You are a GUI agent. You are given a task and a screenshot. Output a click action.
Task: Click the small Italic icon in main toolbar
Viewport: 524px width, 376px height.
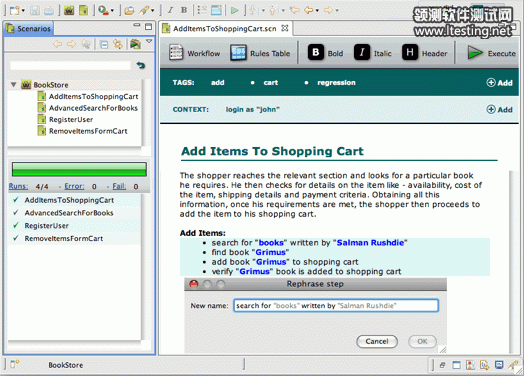170,10
